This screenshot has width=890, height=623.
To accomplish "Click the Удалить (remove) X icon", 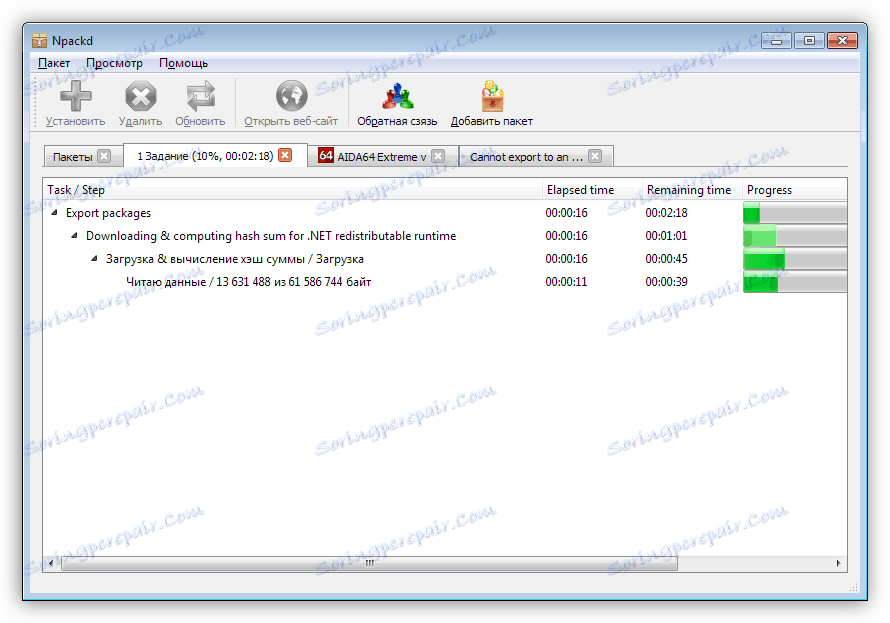I will point(140,95).
